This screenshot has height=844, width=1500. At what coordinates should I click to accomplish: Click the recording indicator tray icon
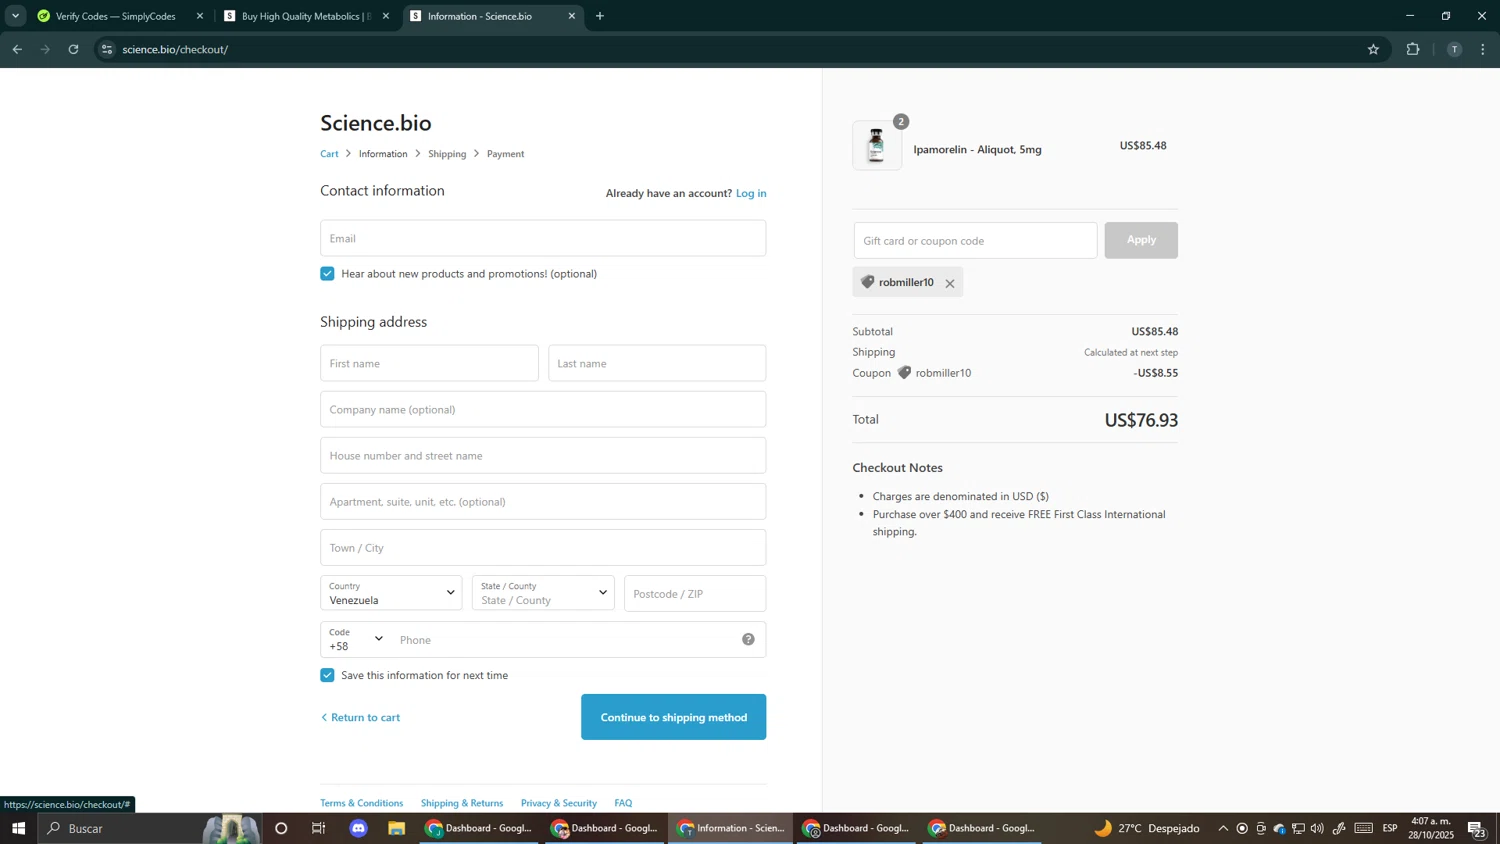1242,828
